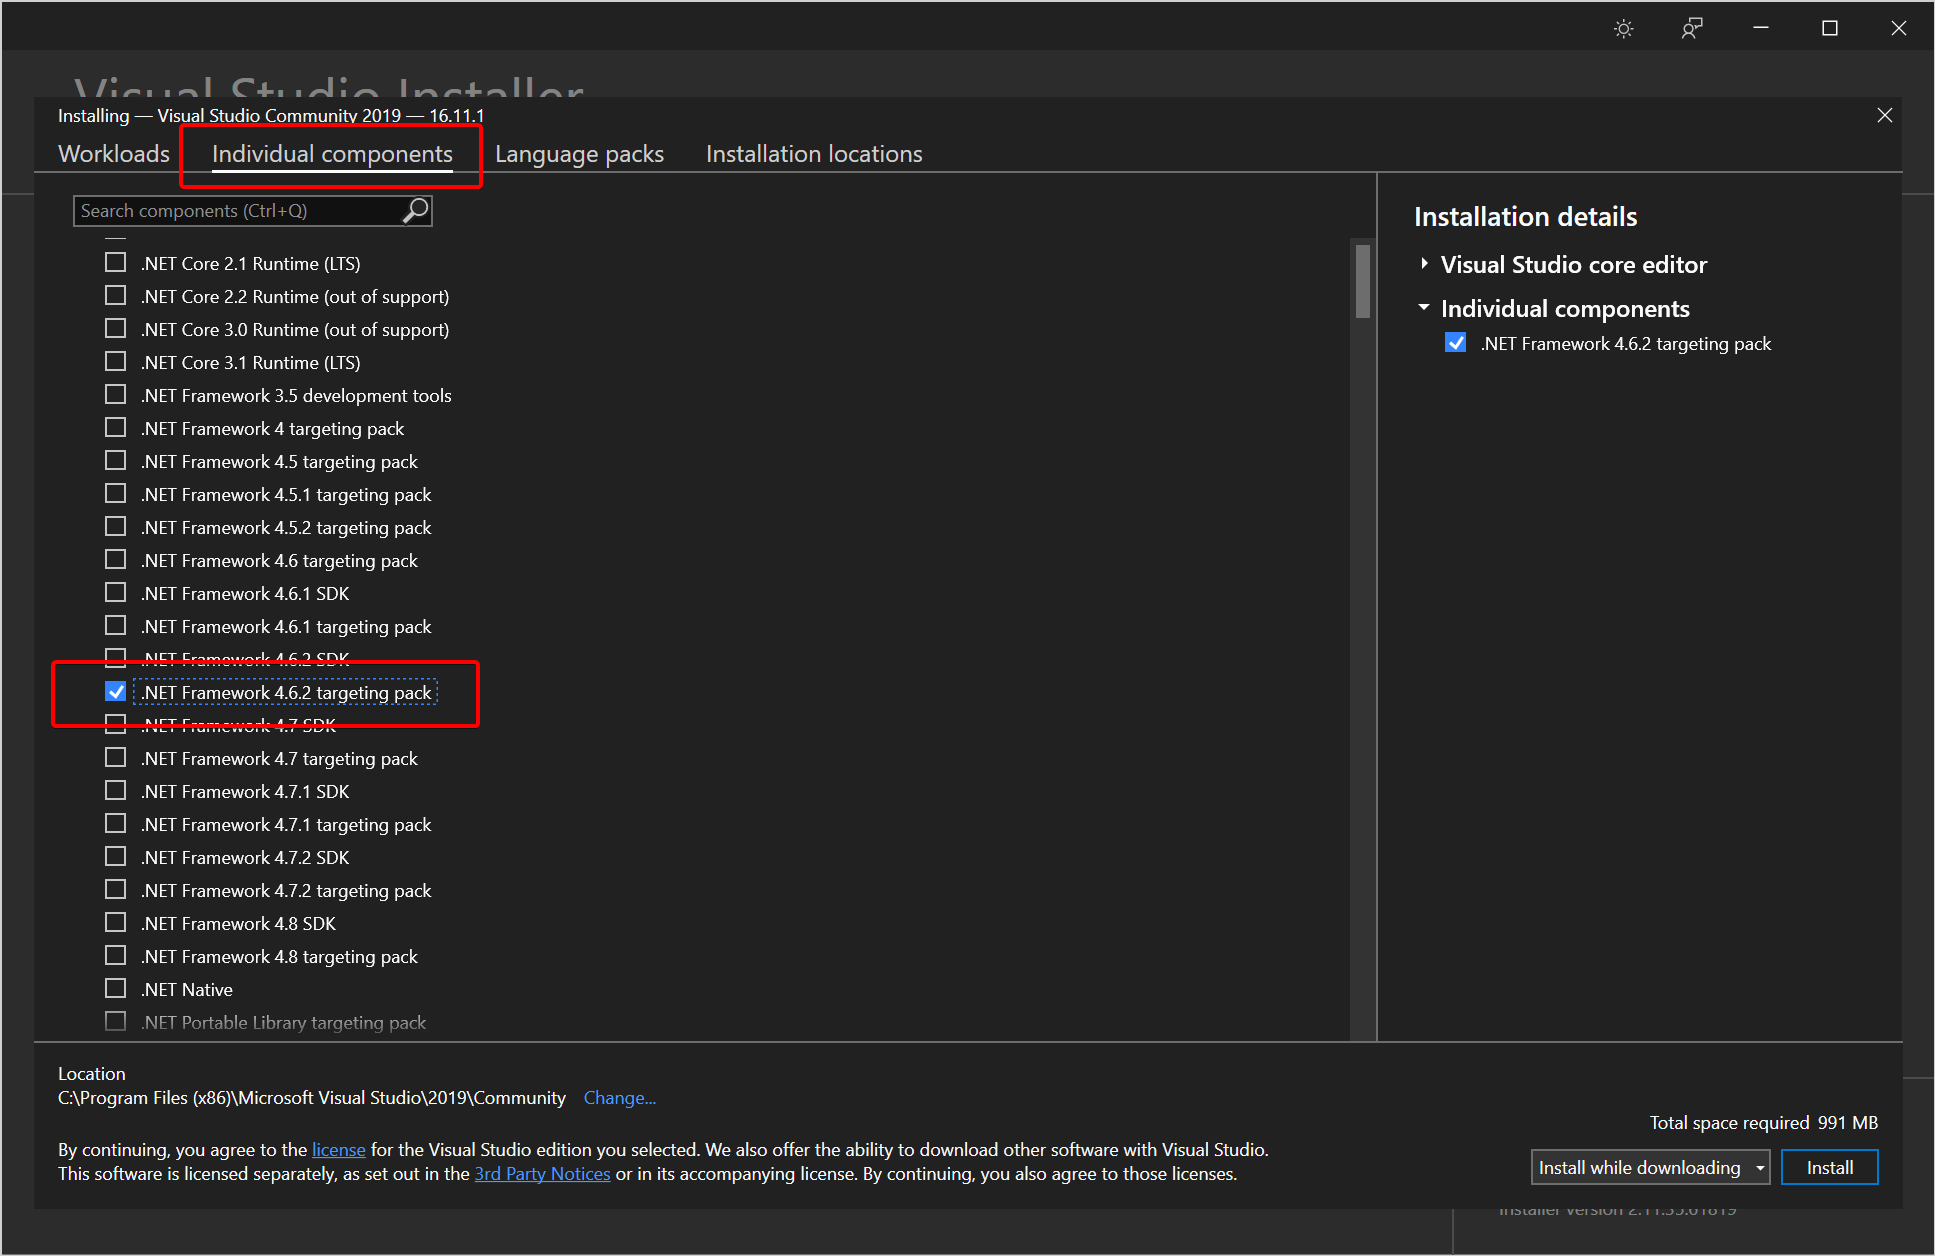Check .NET Framework 4.7.2 SDK
1935x1256 pixels.
[x=116, y=857]
